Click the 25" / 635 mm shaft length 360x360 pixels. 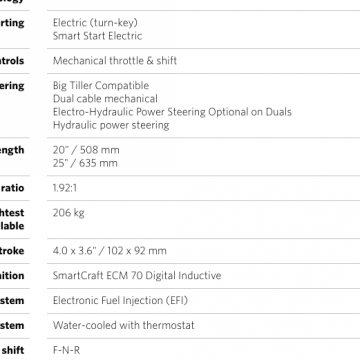tap(85, 163)
